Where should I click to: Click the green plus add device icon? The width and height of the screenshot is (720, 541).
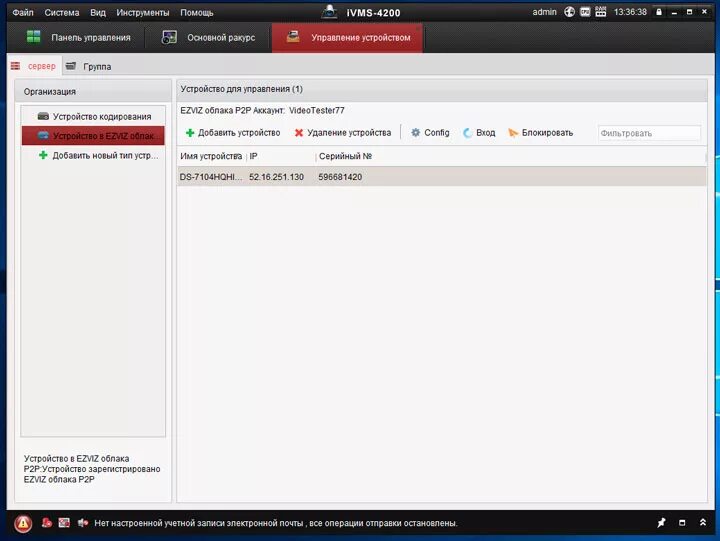coord(190,133)
